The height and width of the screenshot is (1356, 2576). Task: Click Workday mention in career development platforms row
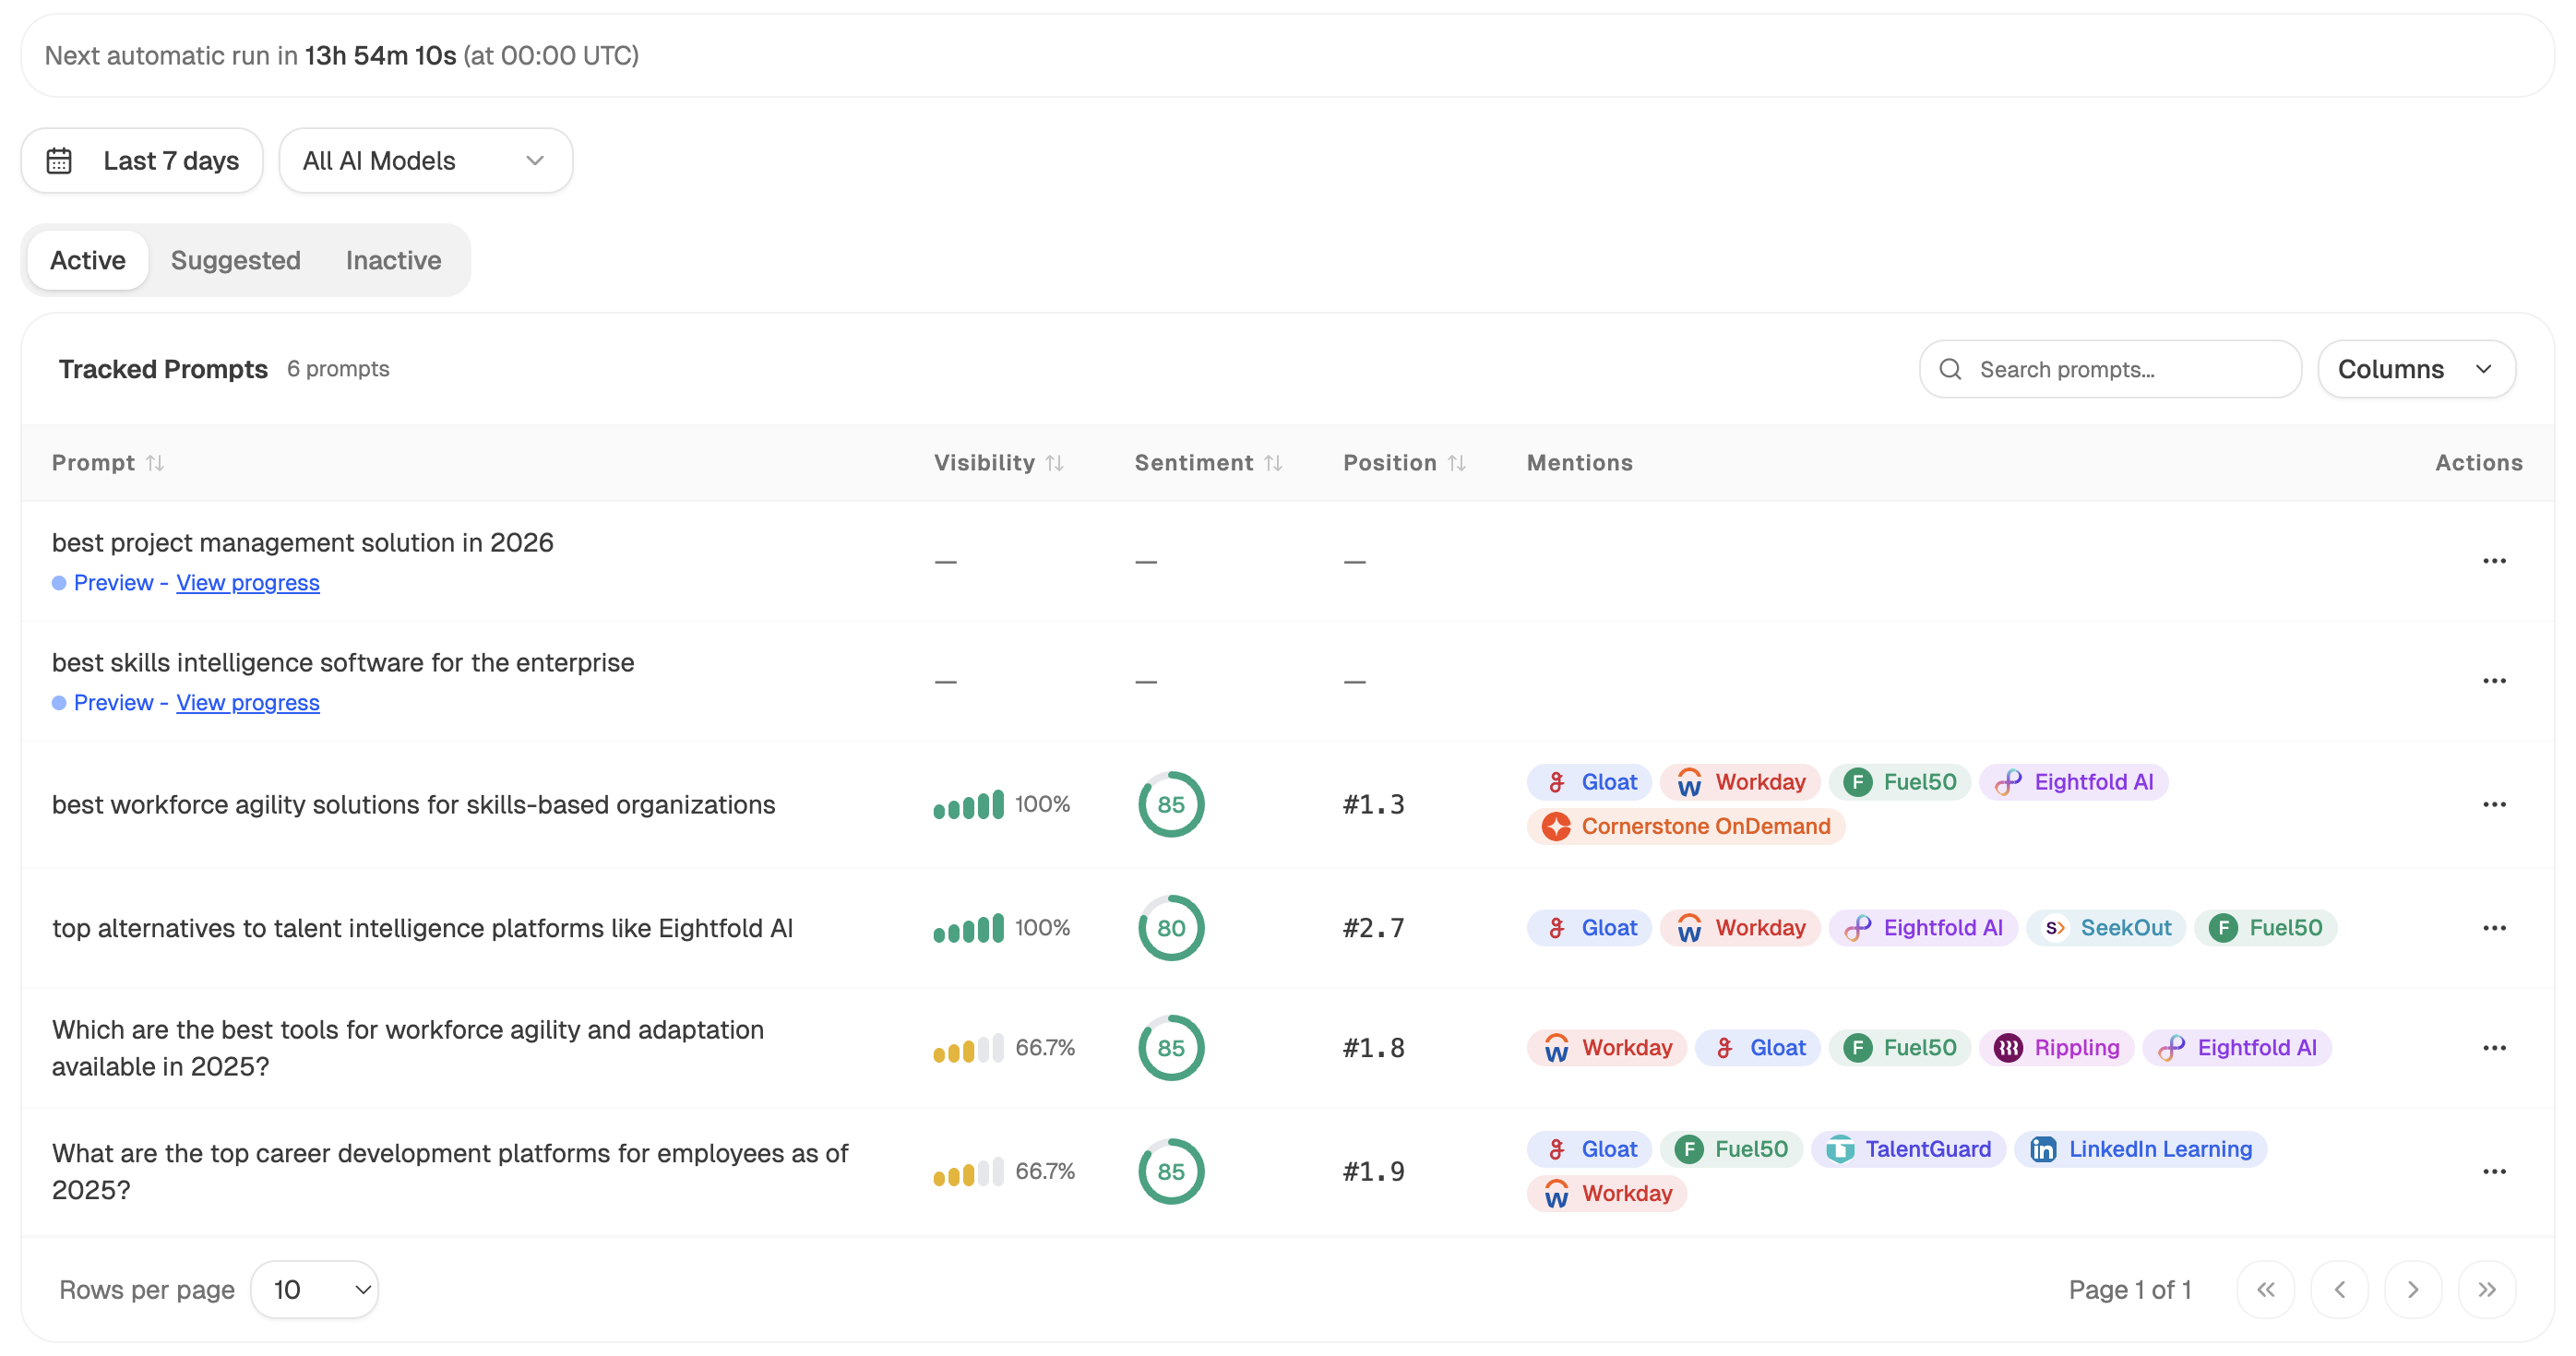pyautogui.click(x=1606, y=1194)
